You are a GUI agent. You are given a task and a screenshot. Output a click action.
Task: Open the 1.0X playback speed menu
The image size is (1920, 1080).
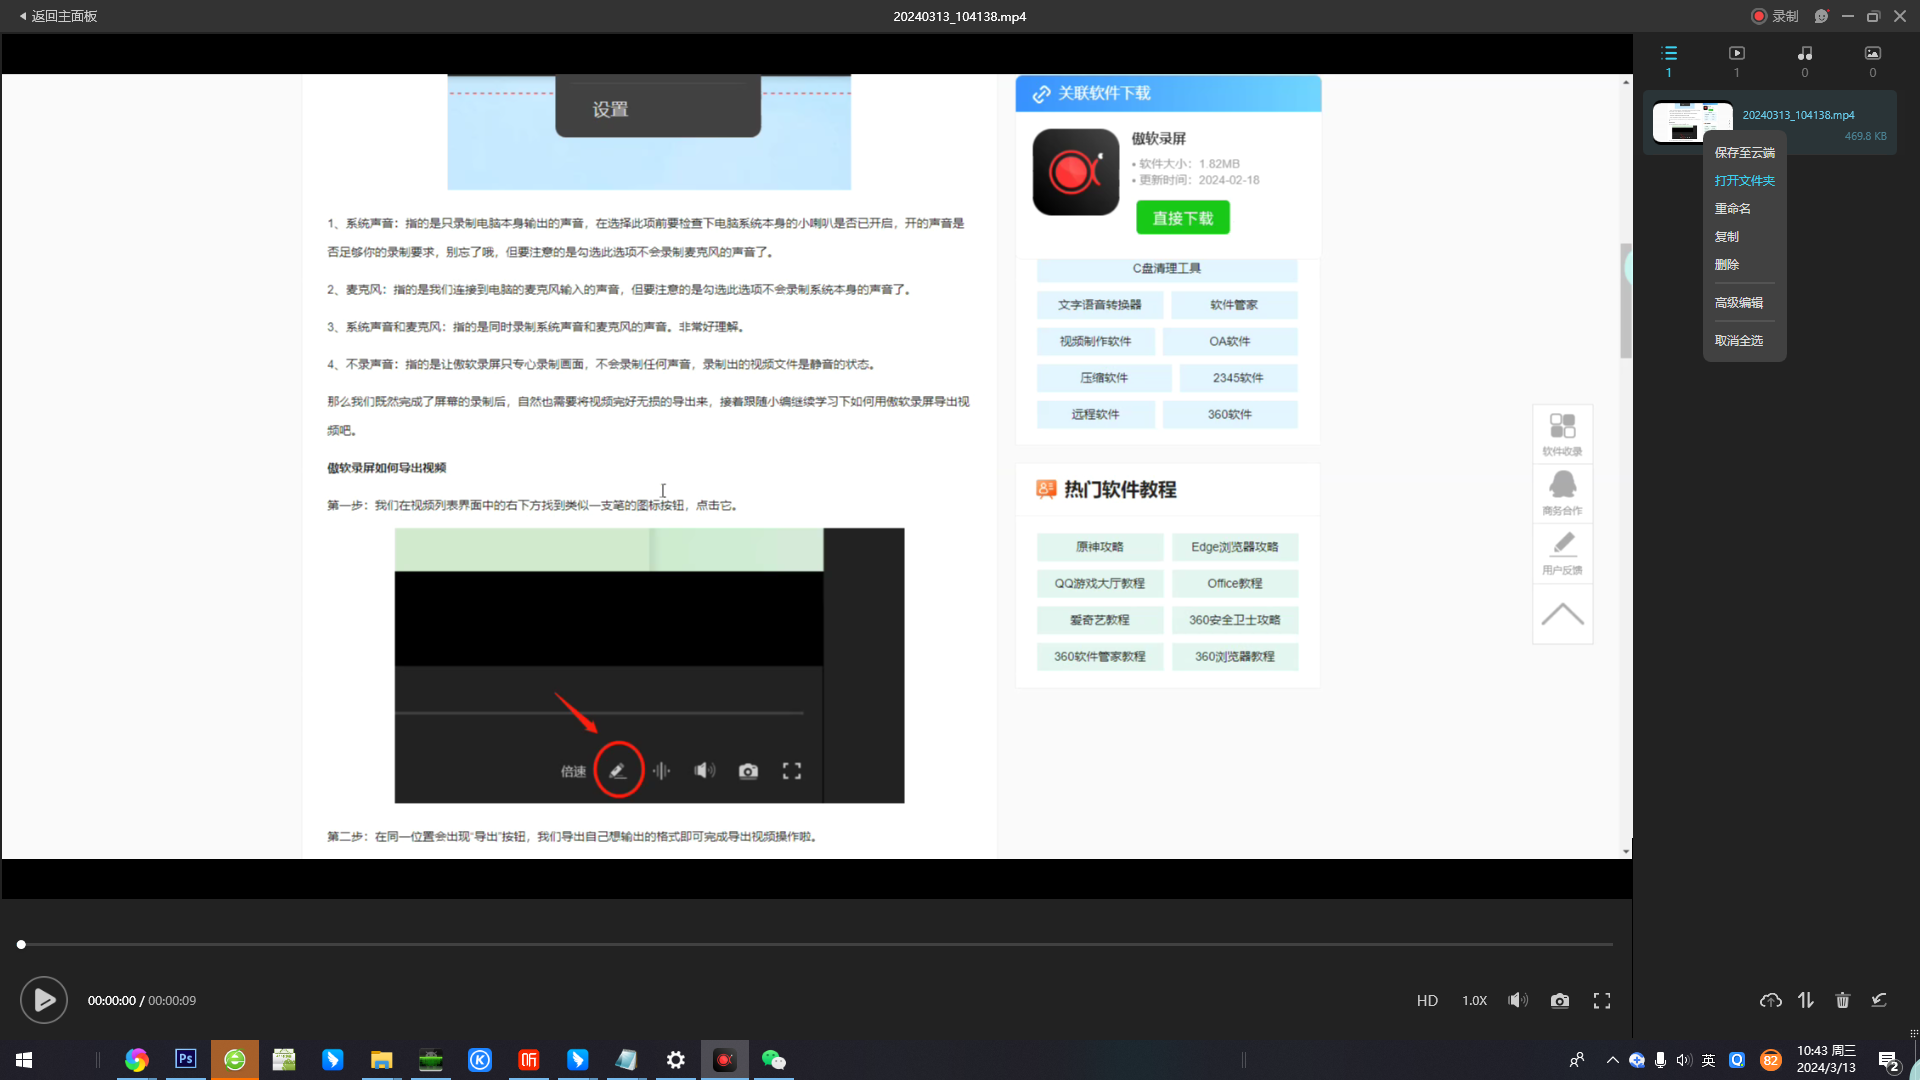click(1474, 1001)
